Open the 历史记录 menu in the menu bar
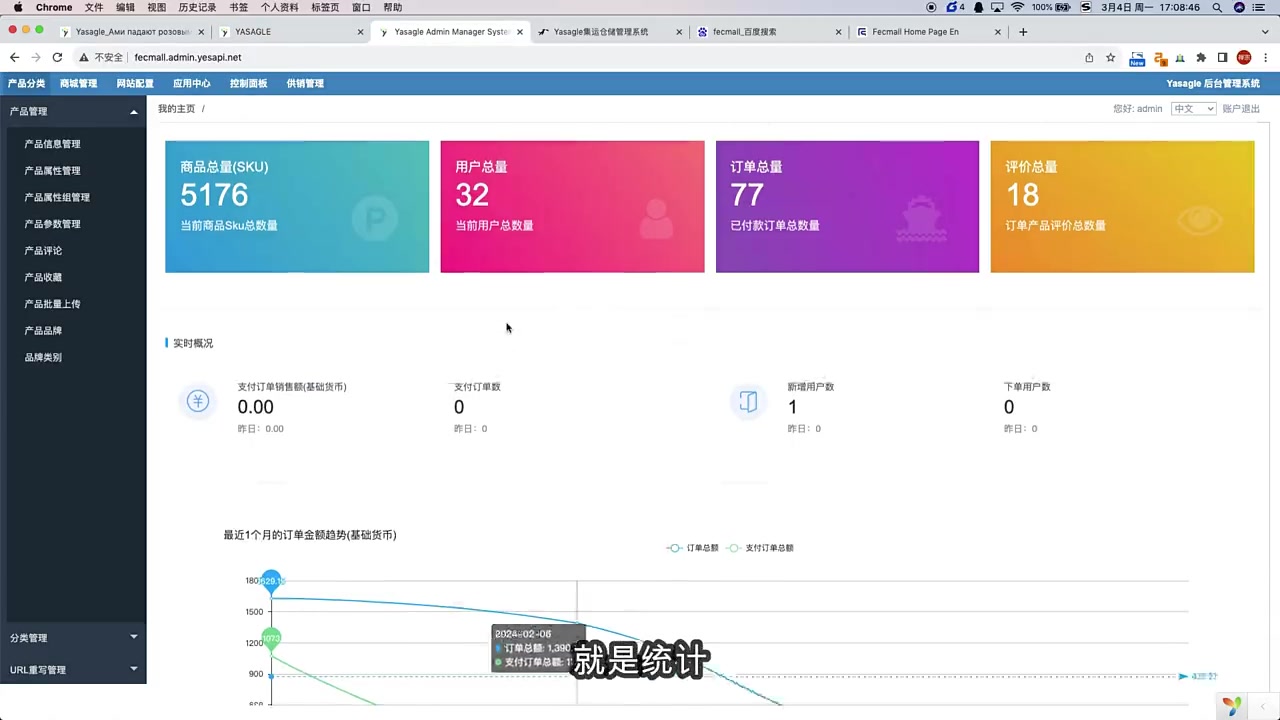The width and height of the screenshot is (1280, 720). pyautogui.click(x=197, y=7)
